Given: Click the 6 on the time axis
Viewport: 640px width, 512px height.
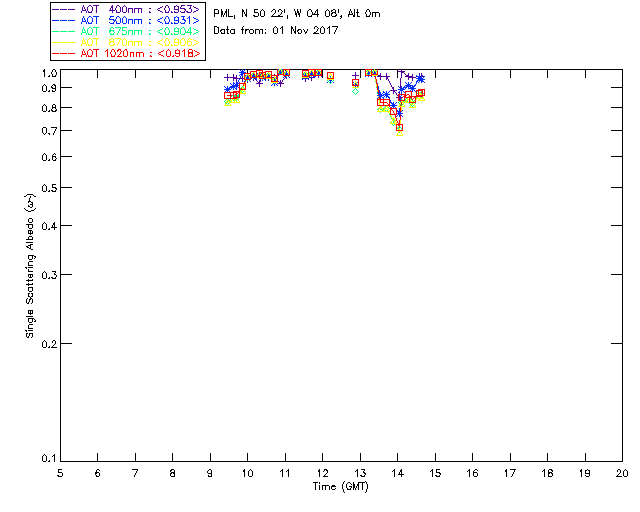Looking at the screenshot, I should click(x=98, y=473).
